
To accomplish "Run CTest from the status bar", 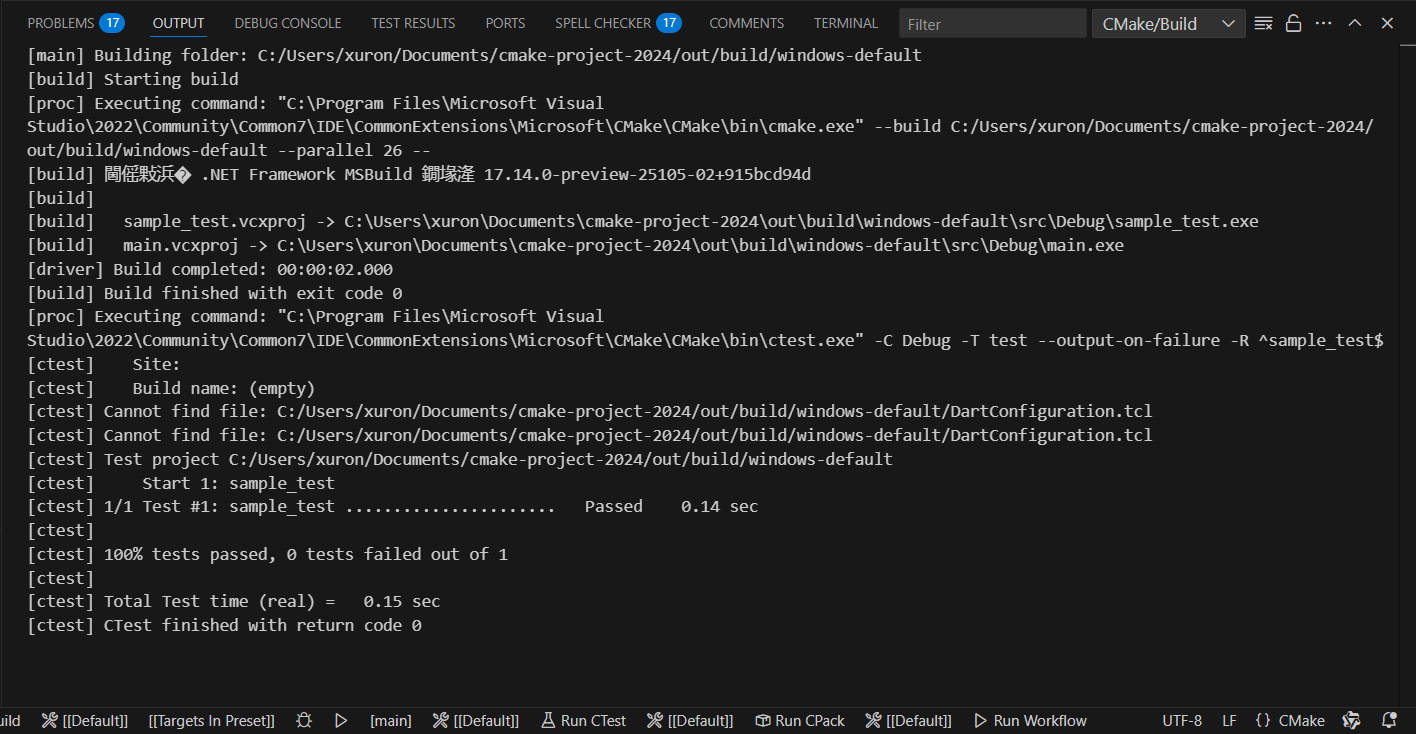I will (x=583, y=720).
